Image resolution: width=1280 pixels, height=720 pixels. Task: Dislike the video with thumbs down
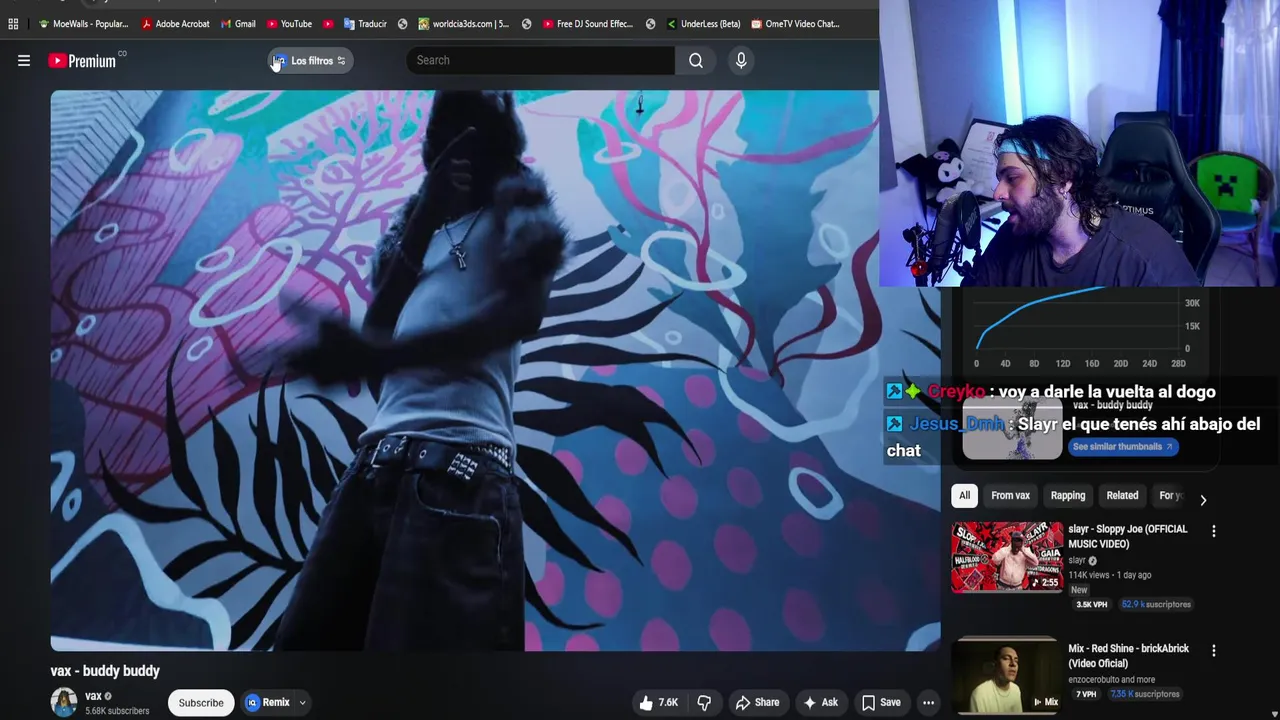coord(704,702)
